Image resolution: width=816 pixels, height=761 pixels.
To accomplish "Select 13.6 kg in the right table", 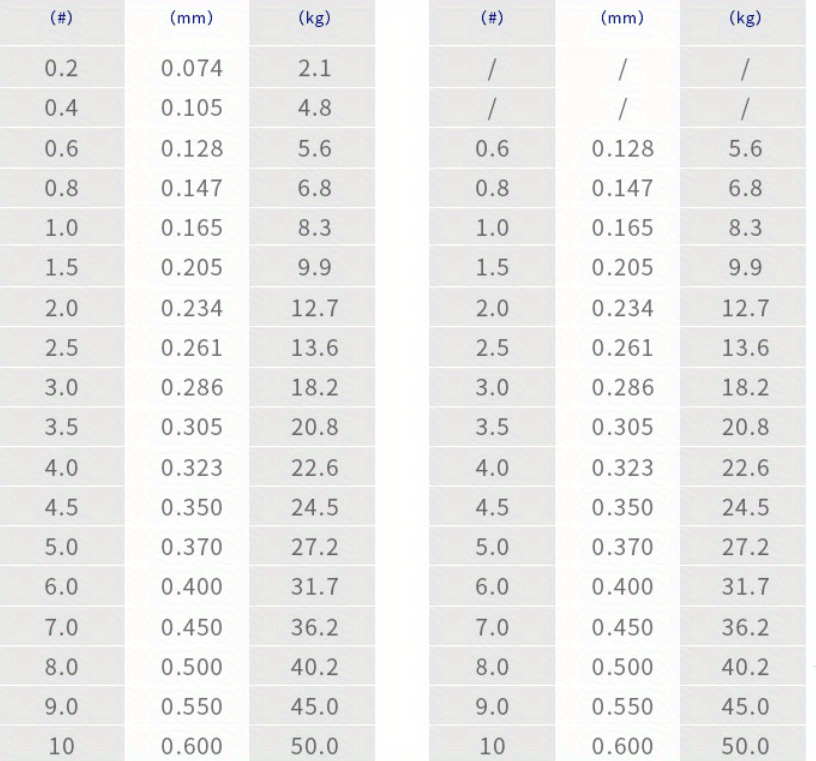I will [x=745, y=348].
